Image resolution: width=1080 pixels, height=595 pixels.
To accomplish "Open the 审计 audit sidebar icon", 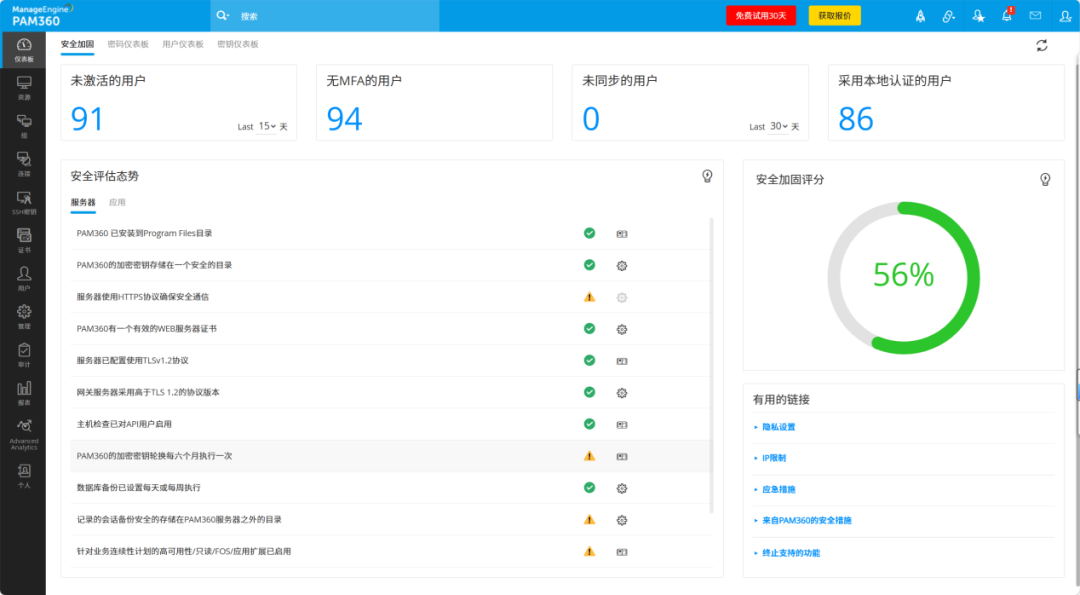I will tap(23, 354).
